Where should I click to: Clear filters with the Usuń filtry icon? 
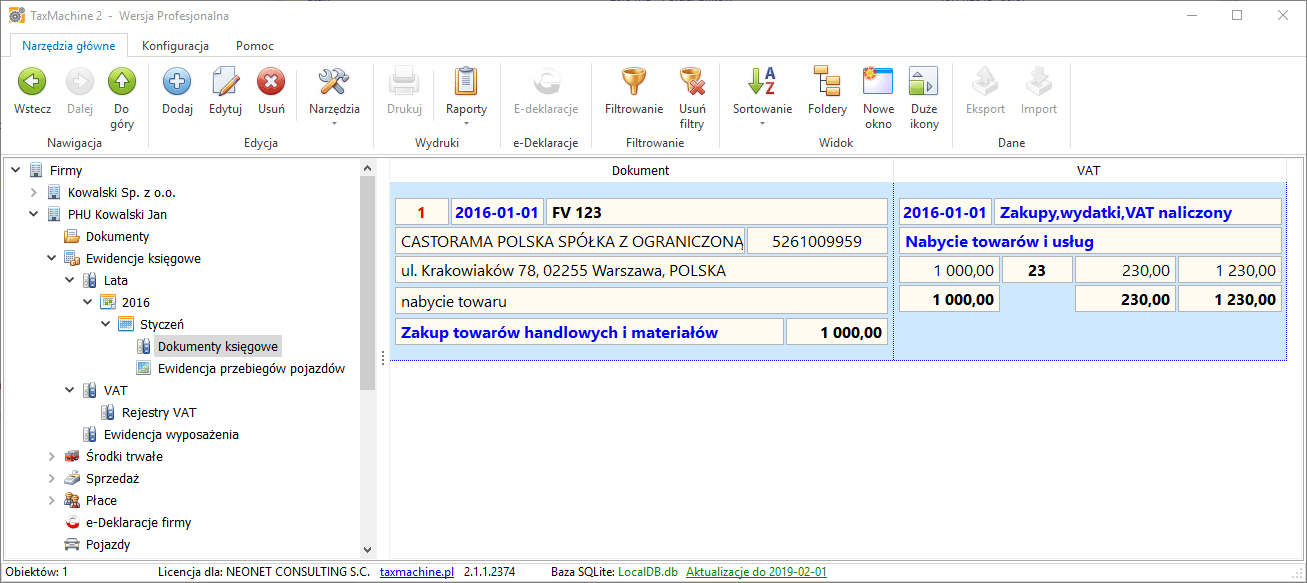[692, 82]
